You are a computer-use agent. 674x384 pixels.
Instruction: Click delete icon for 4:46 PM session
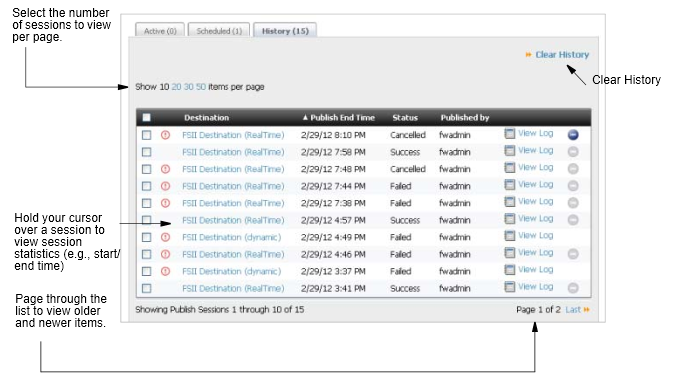click(573, 254)
